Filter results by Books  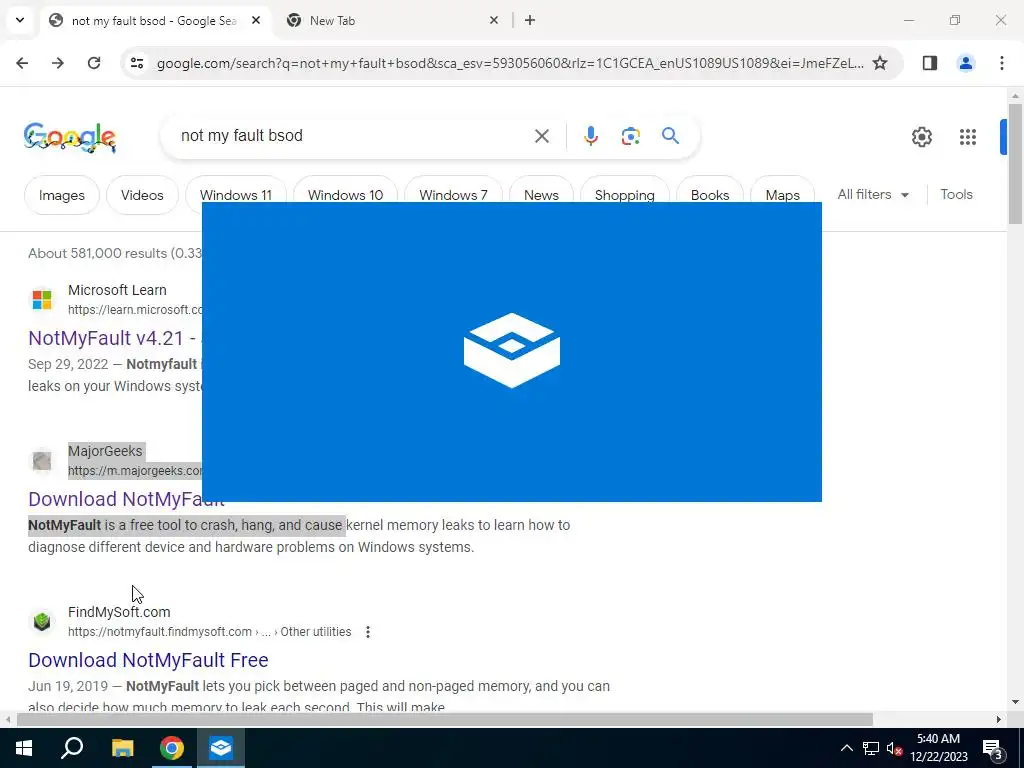coord(710,189)
